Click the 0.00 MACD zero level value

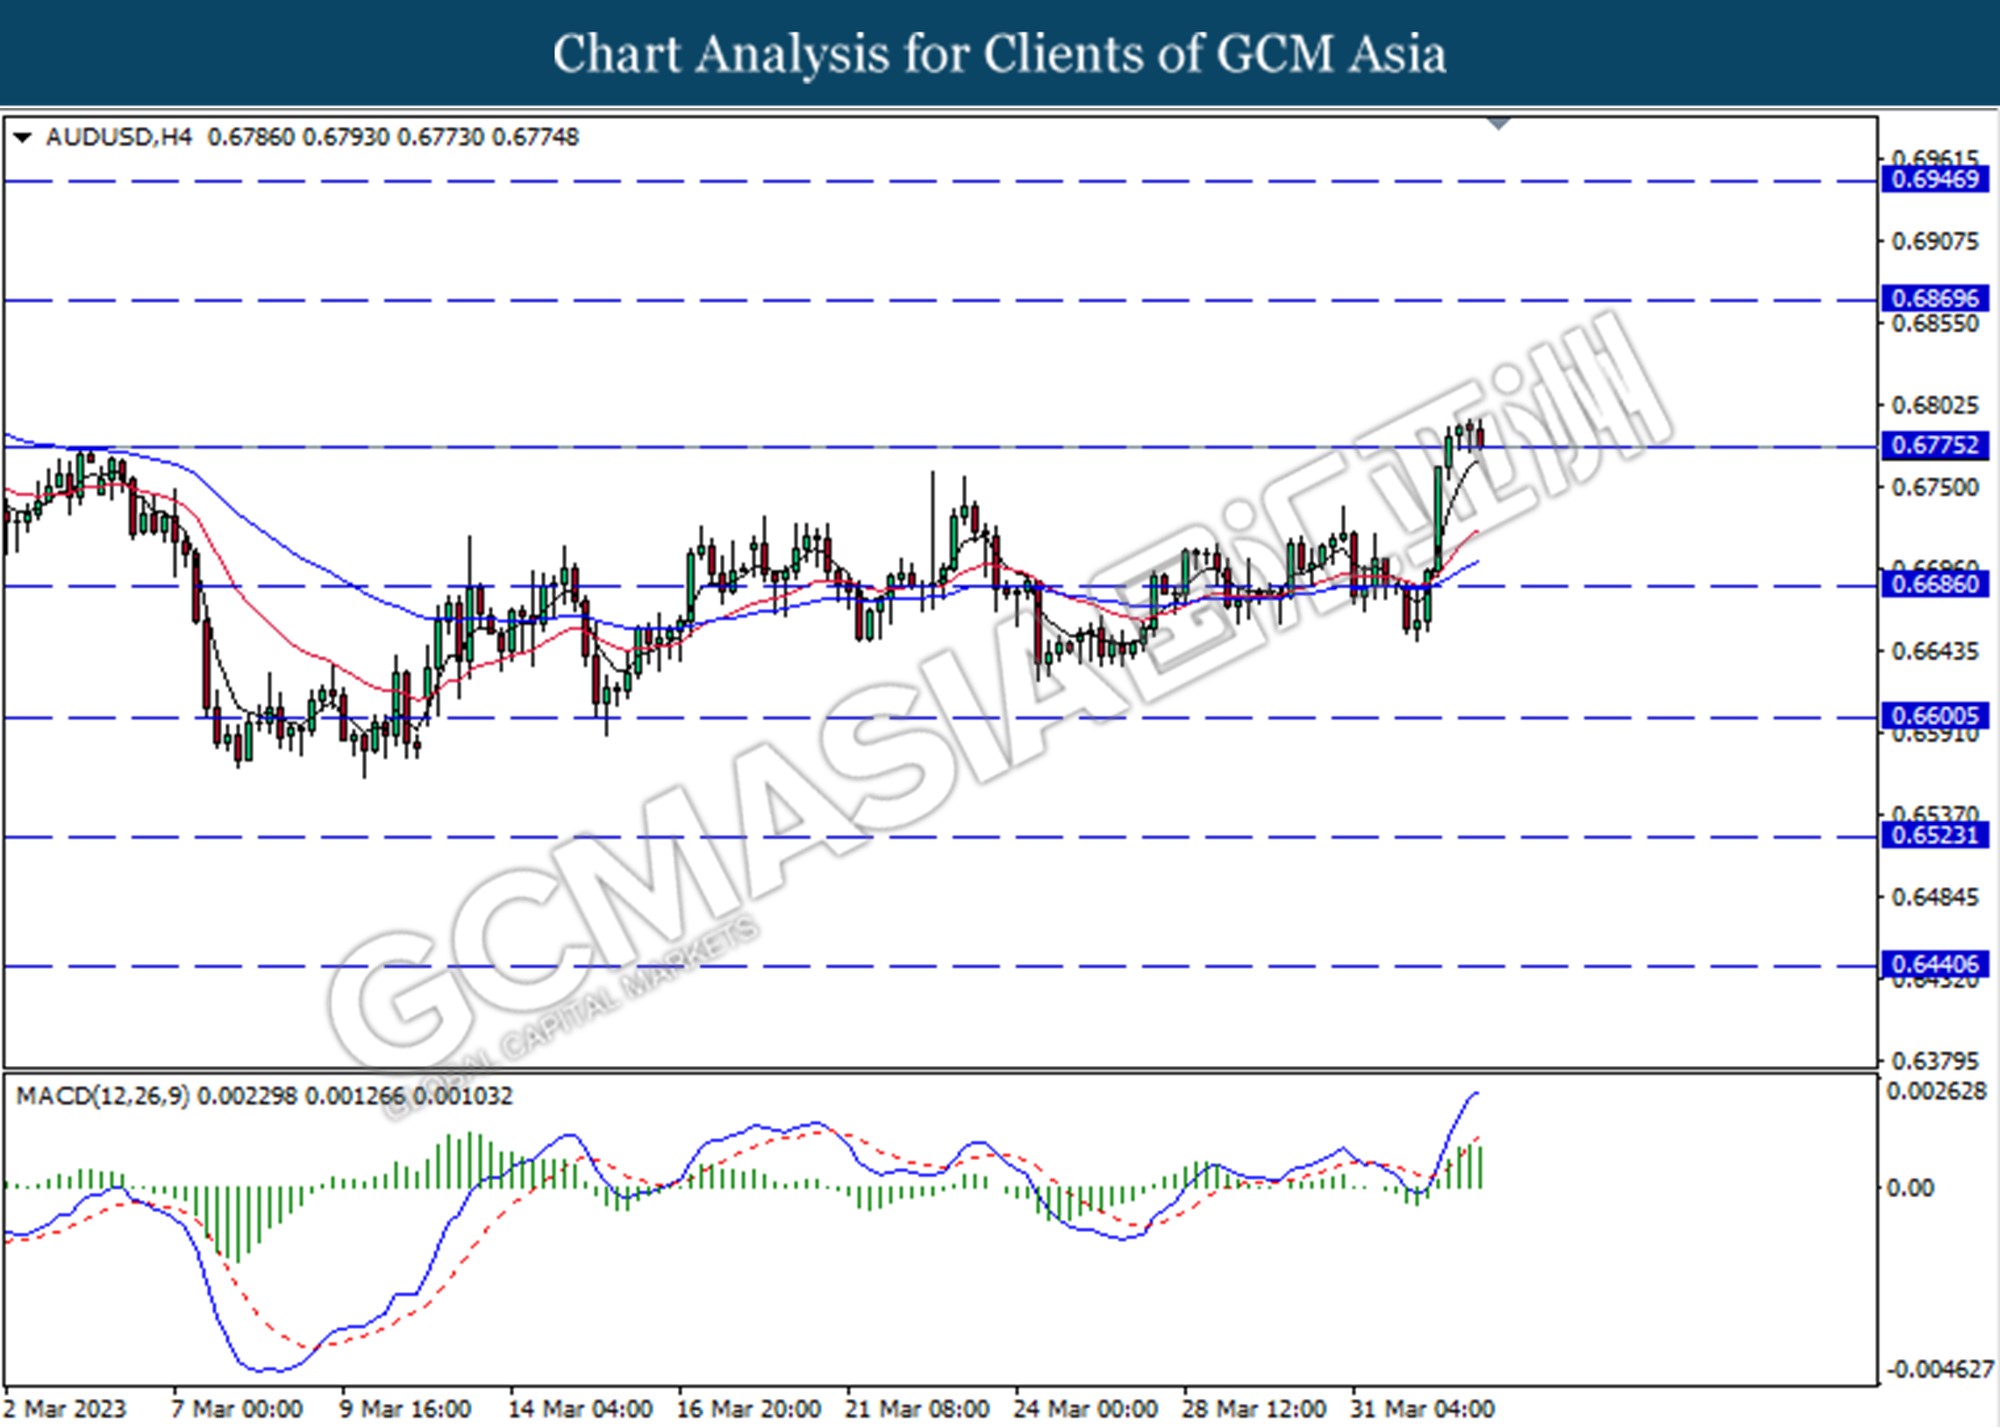click(1909, 1188)
